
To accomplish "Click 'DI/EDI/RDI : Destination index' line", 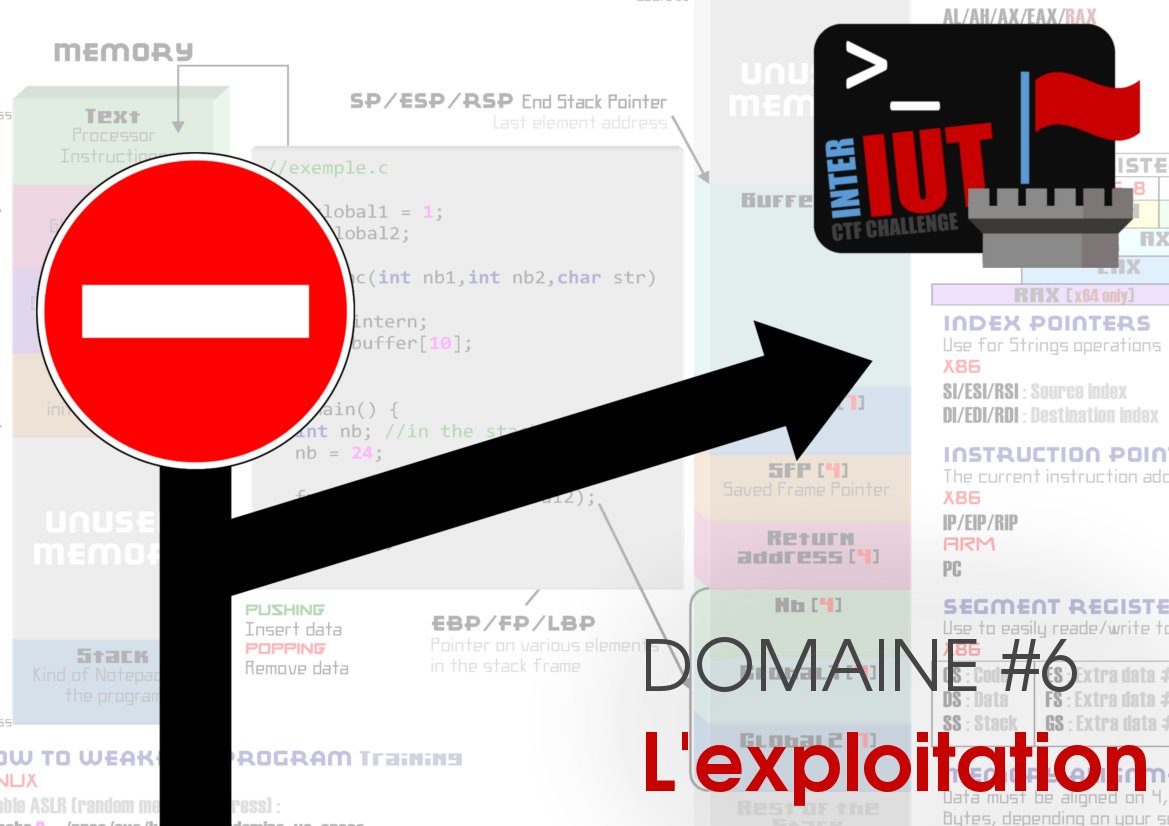I will tap(1050, 415).
